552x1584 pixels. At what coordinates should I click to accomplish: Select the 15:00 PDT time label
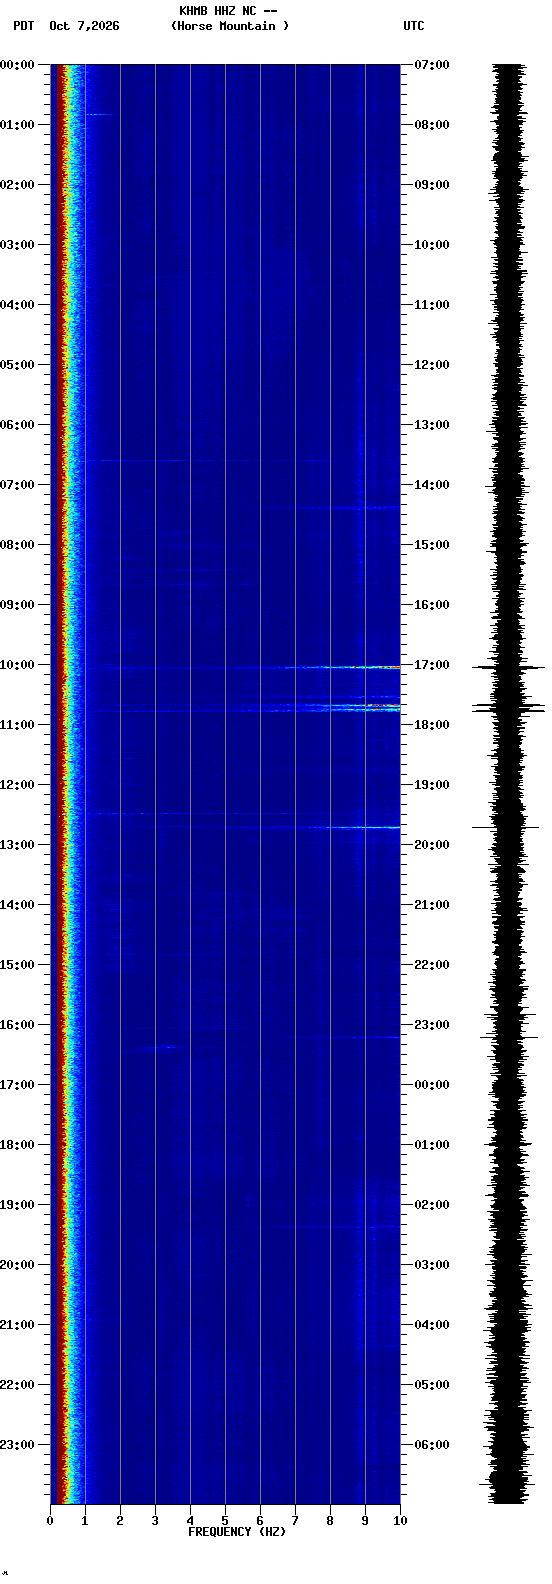click(x=17, y=965)
